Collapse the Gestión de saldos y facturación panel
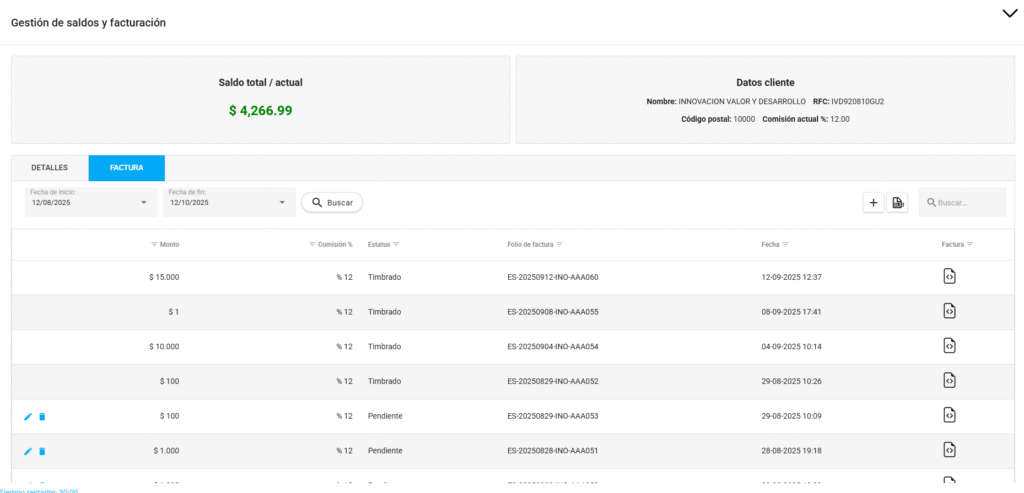The width and height of the screenshot is (1024, 493). point(1008,13)
